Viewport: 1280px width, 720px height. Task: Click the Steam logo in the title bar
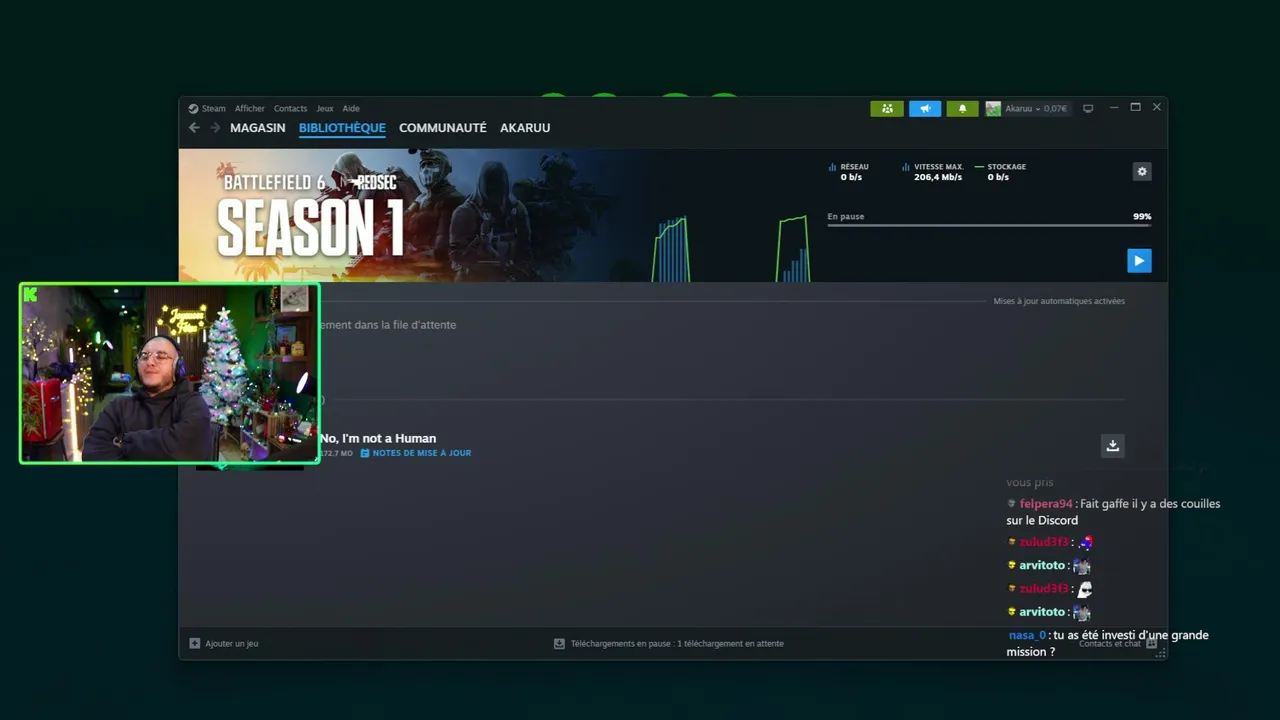pyautogui.click(x=194, y=108)
